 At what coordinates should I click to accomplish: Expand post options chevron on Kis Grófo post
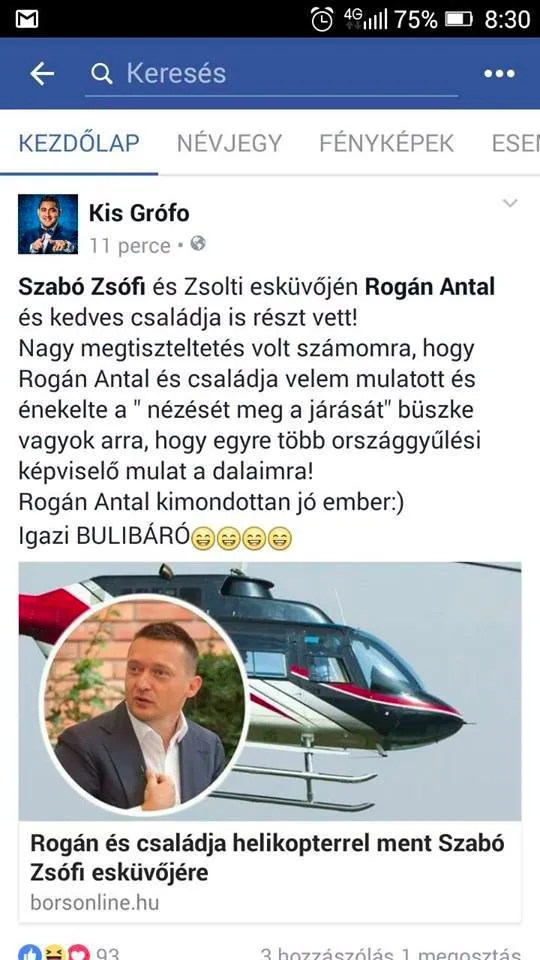click(x=510, y=203)
